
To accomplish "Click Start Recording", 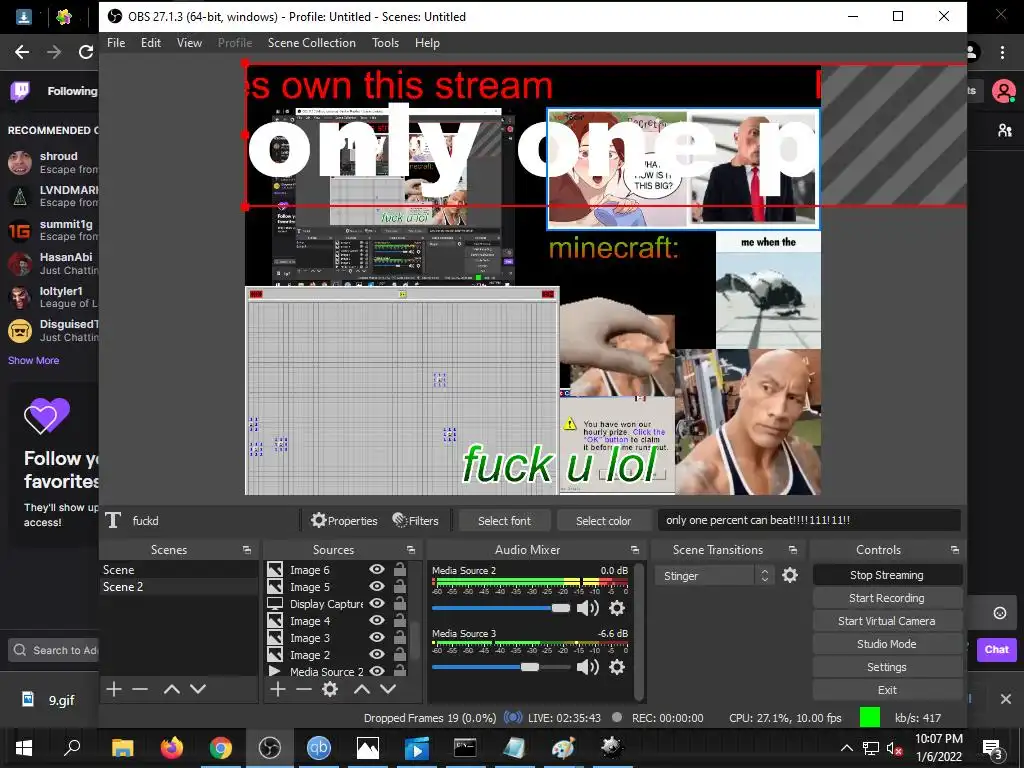I will 887,598.
